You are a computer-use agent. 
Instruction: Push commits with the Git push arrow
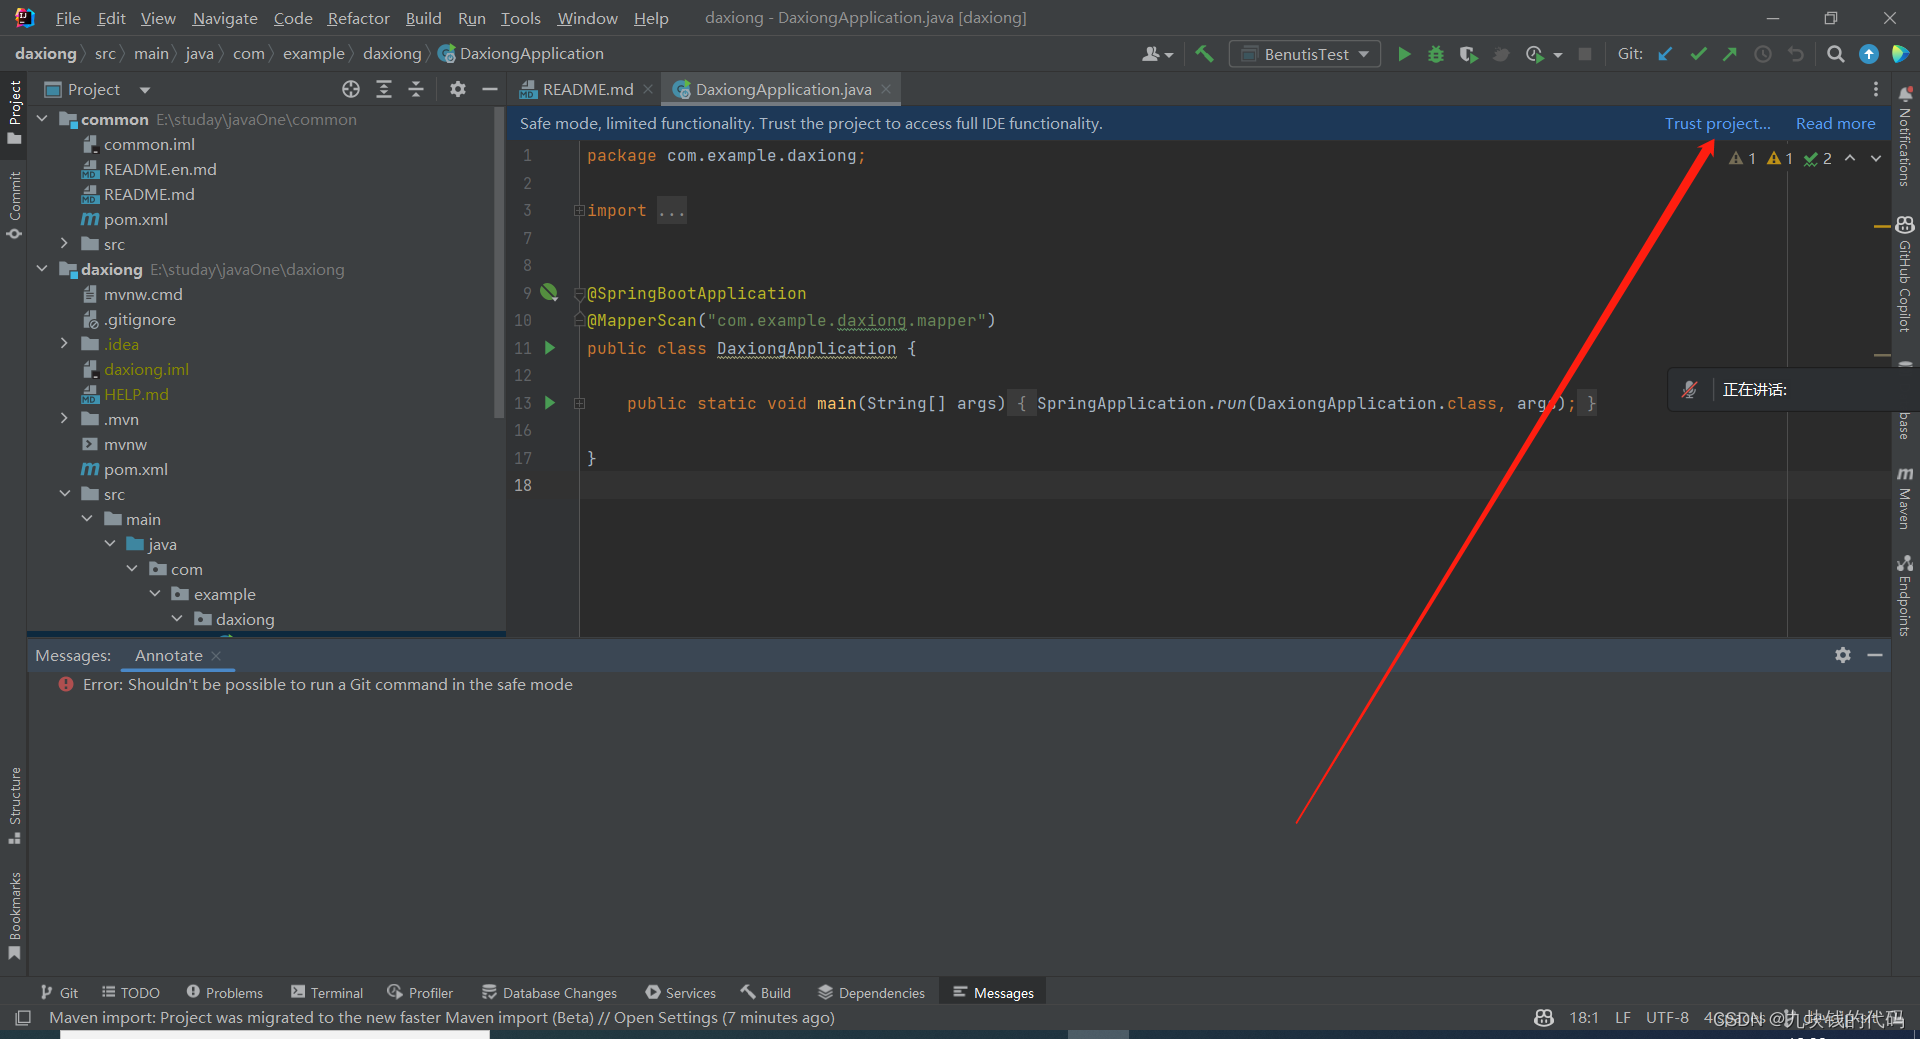(1730, 54)
